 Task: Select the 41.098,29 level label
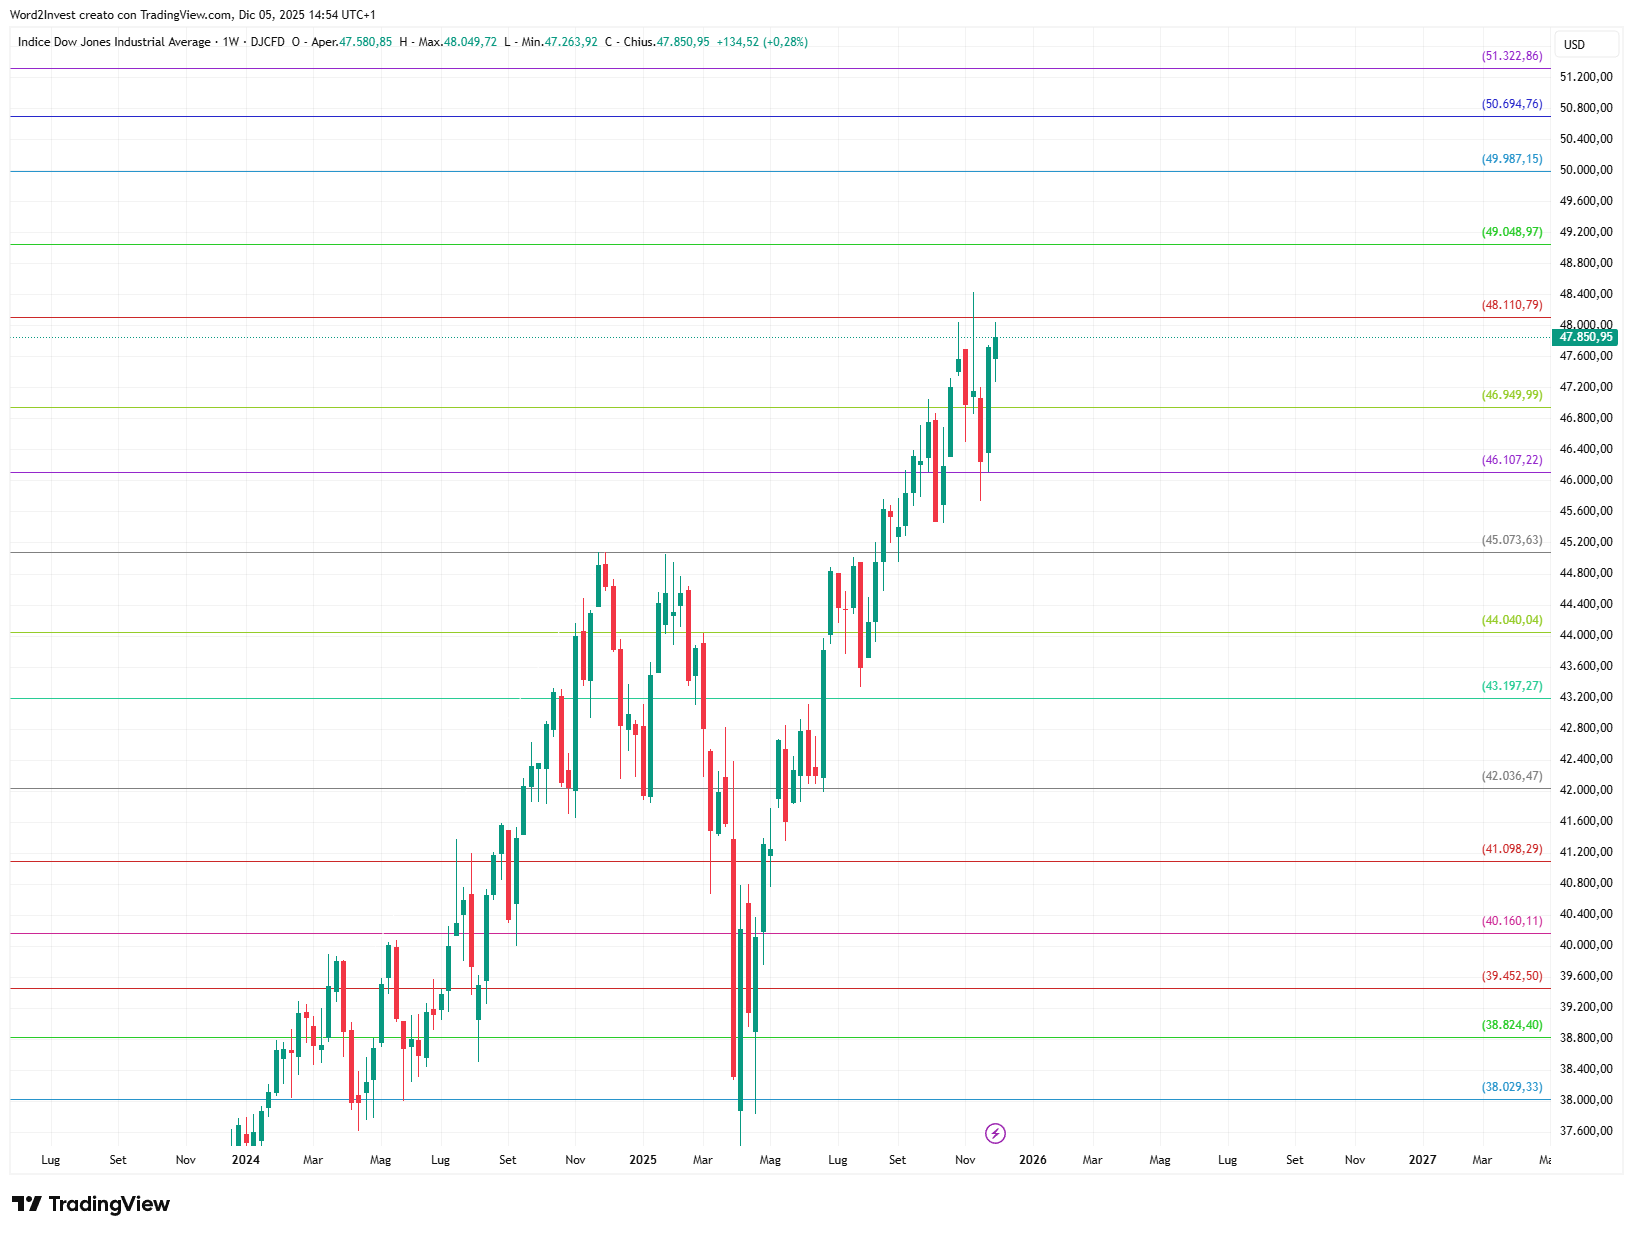pyautogui.click(x=1512, y=849)
